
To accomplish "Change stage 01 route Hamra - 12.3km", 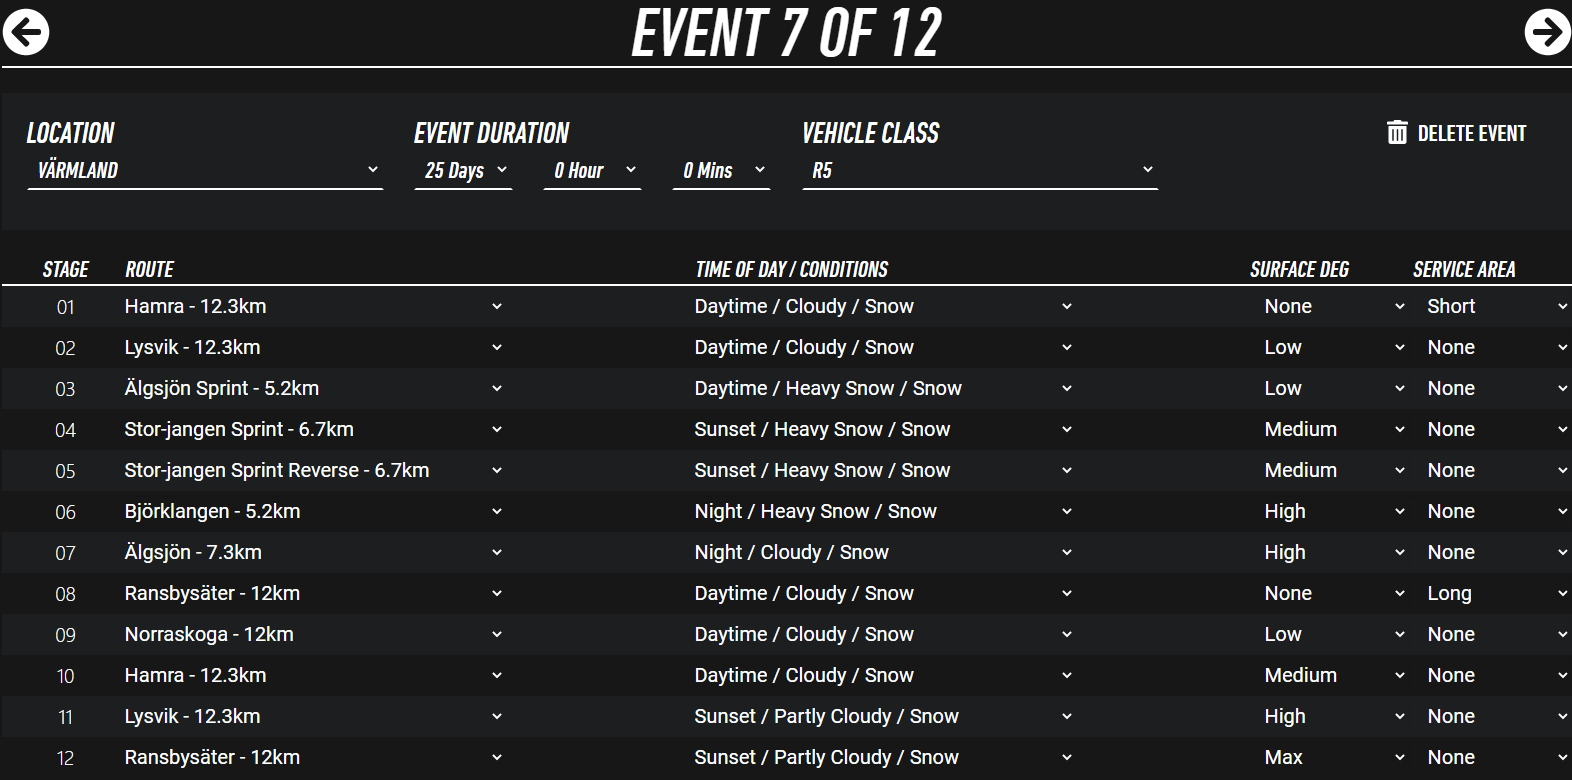I will coord(312,307).
